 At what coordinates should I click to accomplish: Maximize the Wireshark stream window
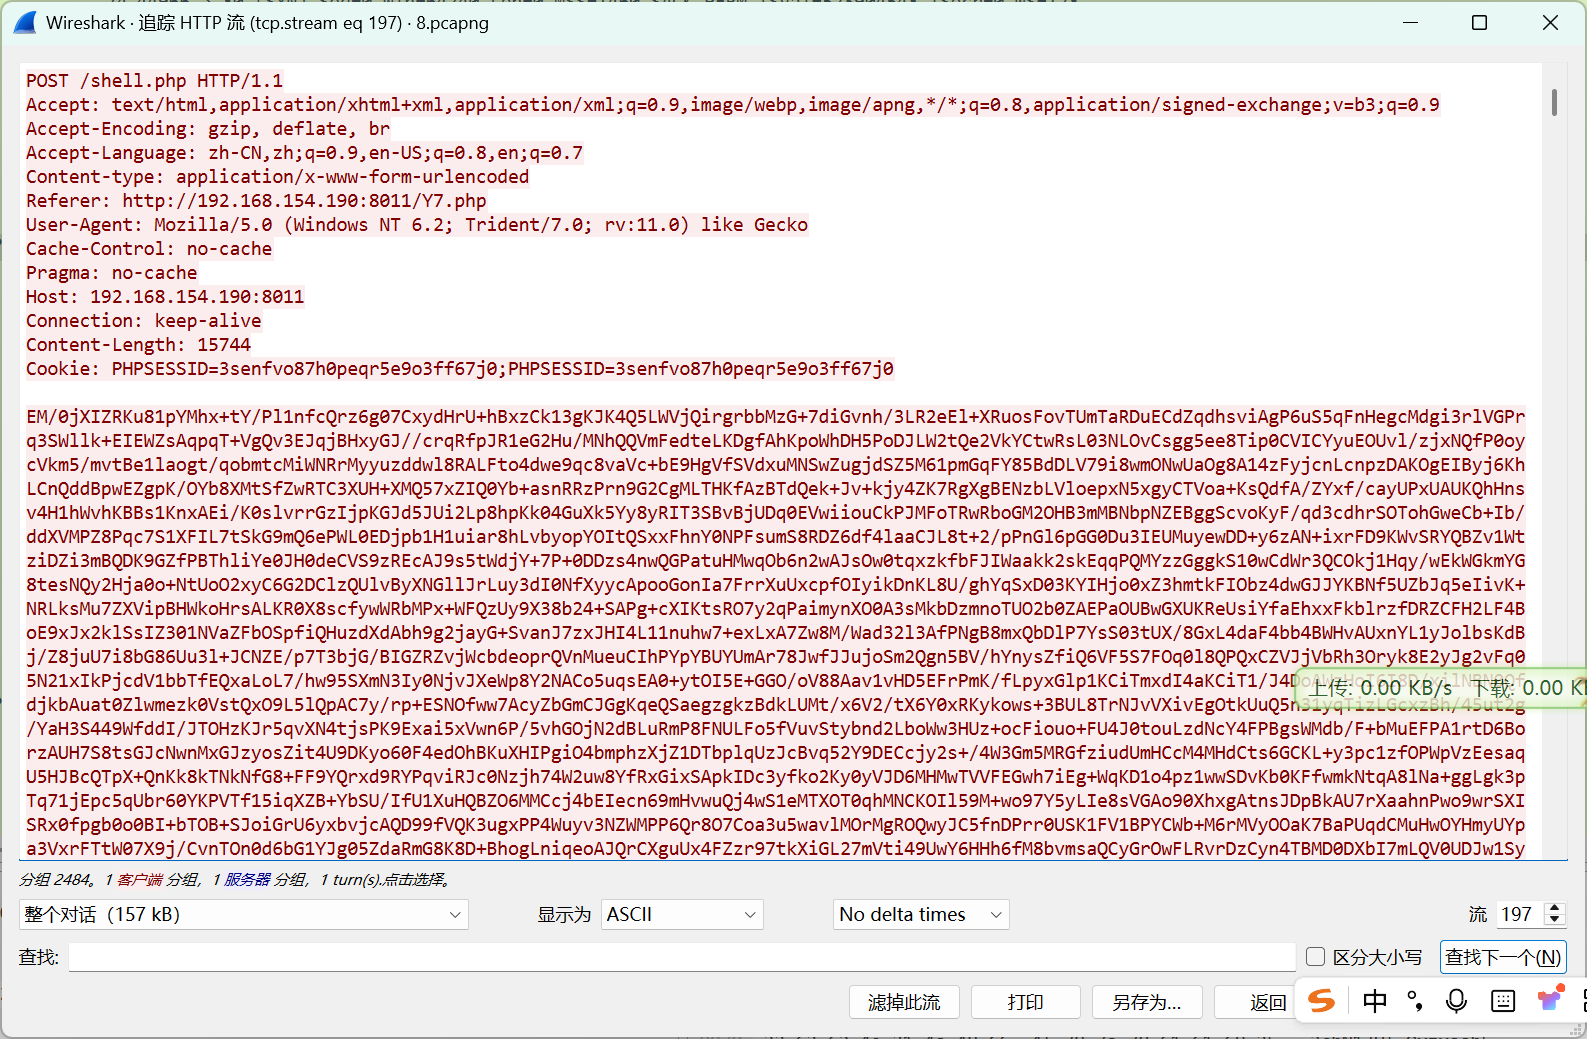(x=1480, y=22)
